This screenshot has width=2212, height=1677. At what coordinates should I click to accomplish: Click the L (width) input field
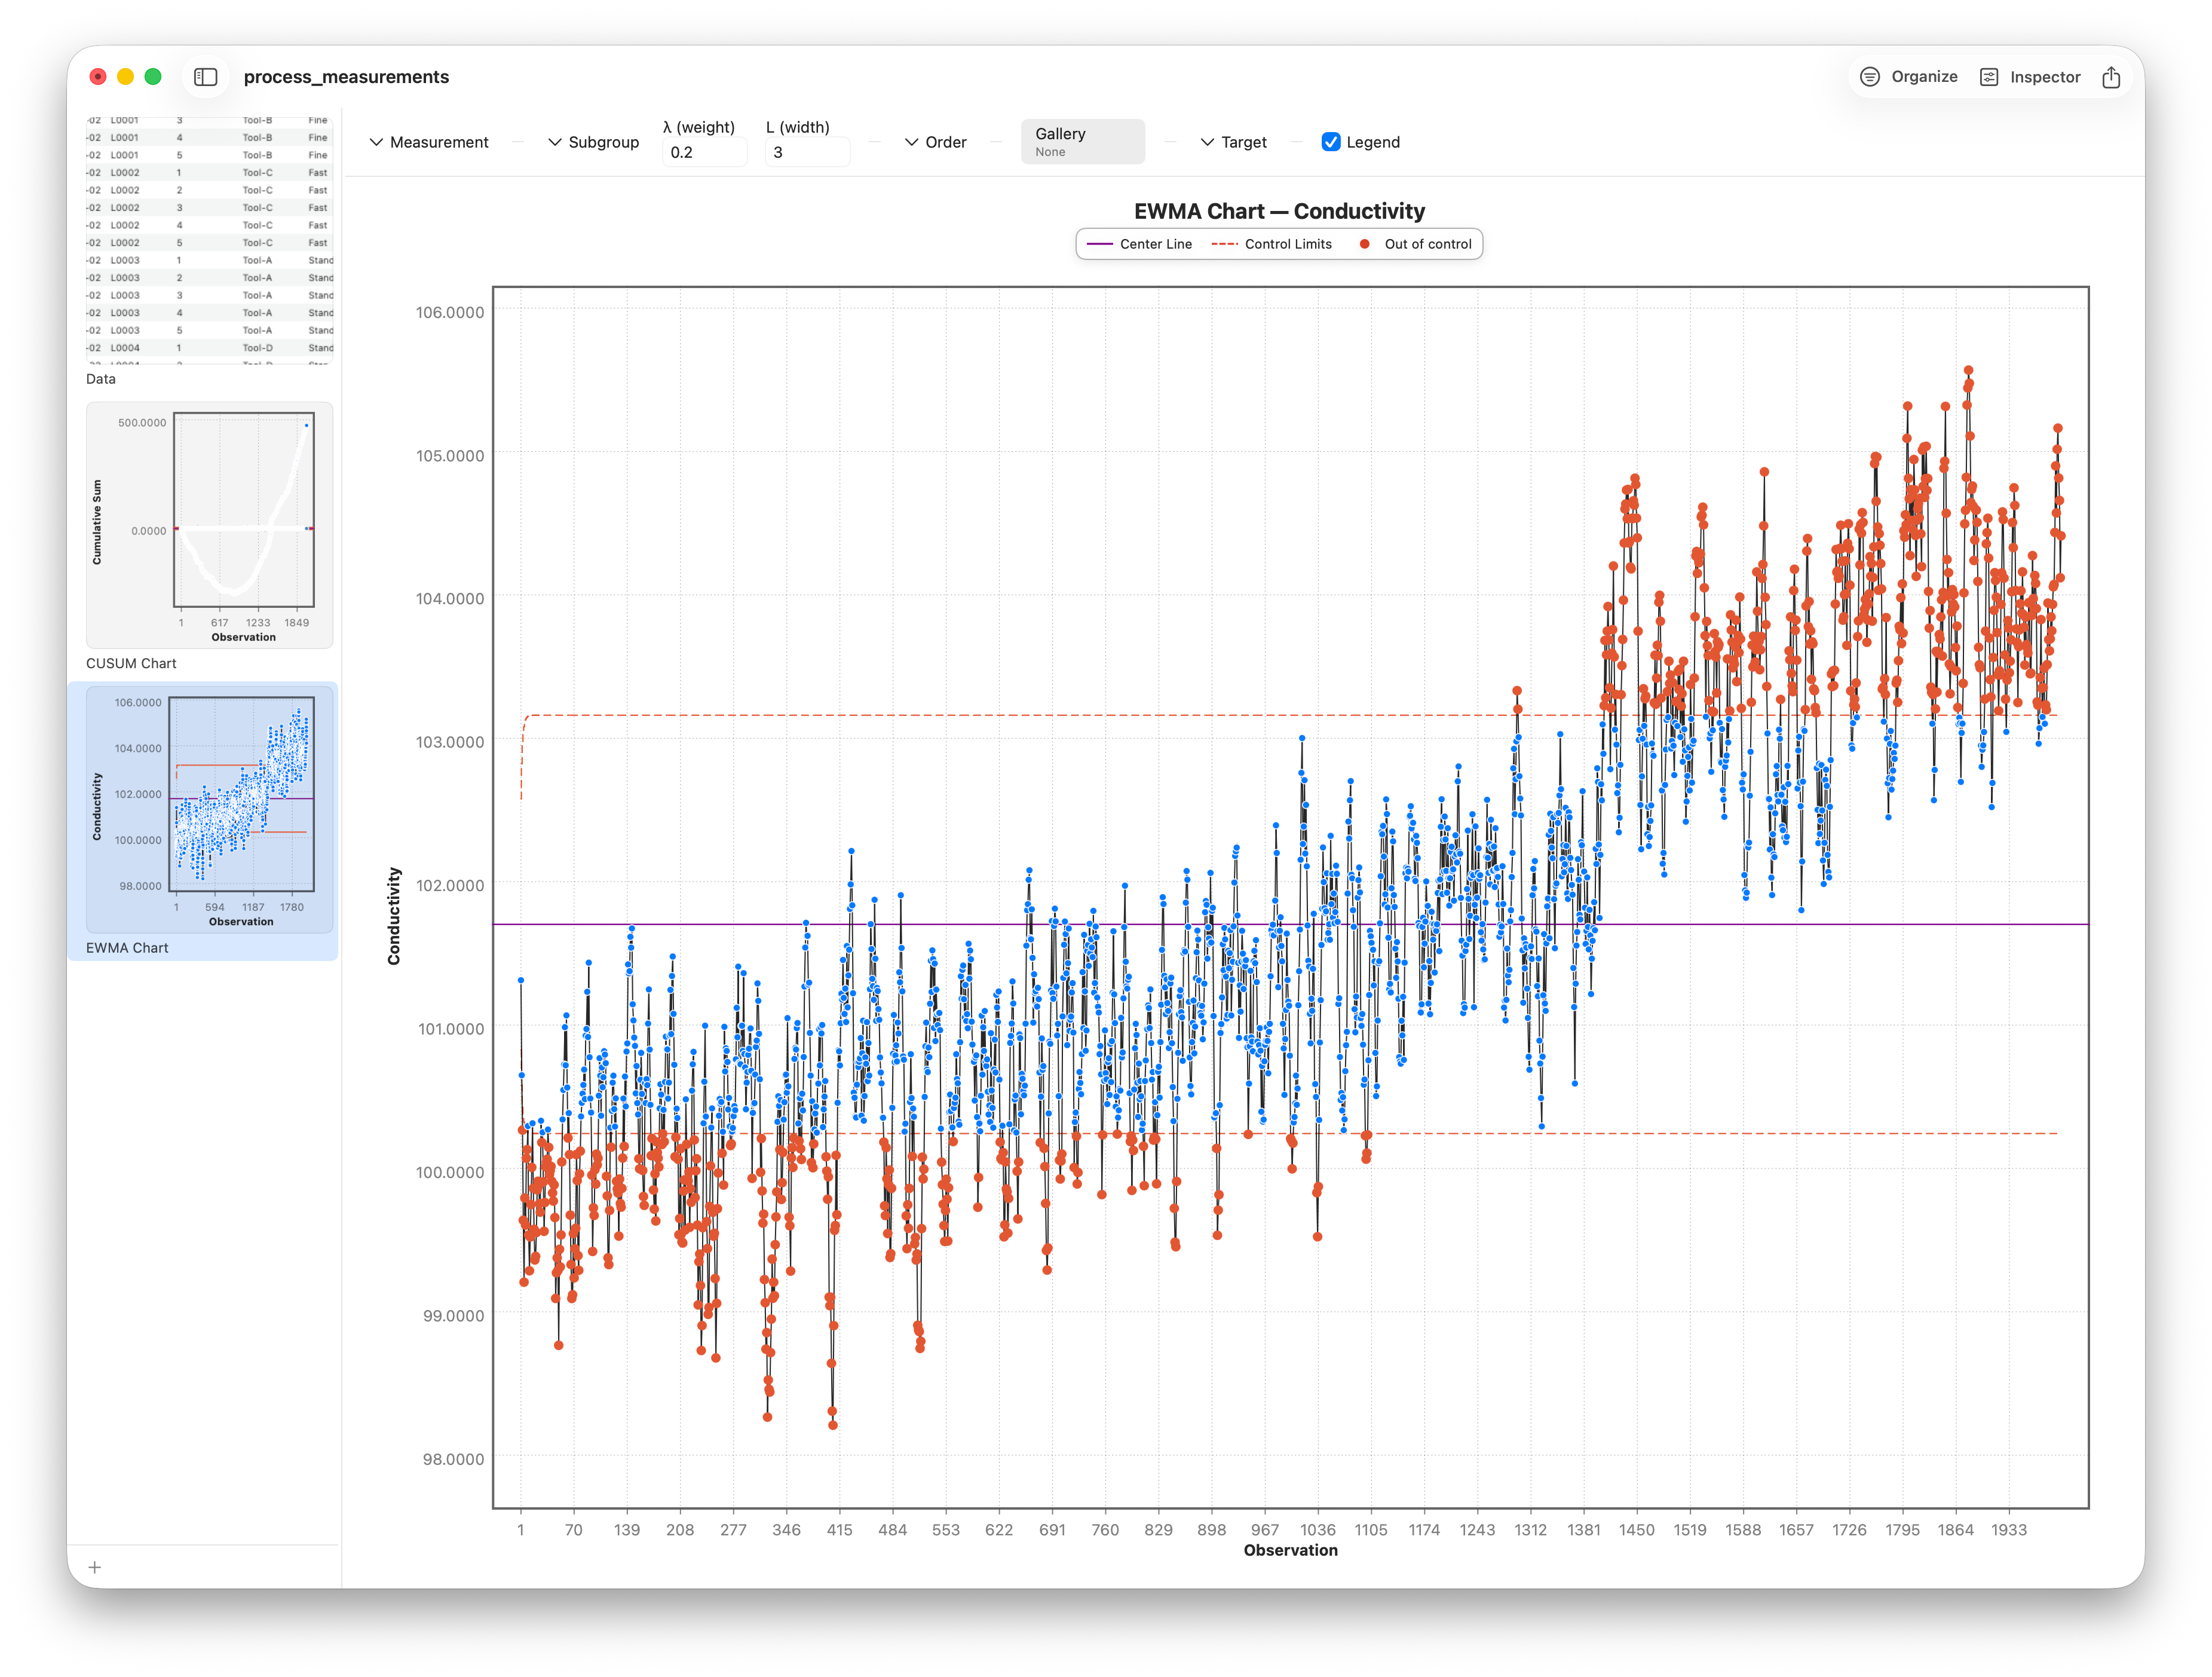pos(807,152)
